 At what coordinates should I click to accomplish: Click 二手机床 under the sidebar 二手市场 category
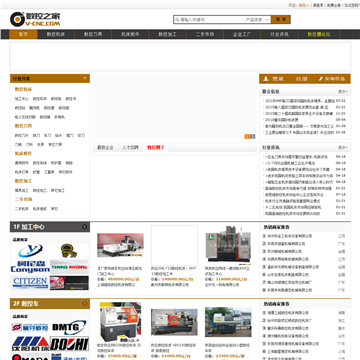coord(22,209)
